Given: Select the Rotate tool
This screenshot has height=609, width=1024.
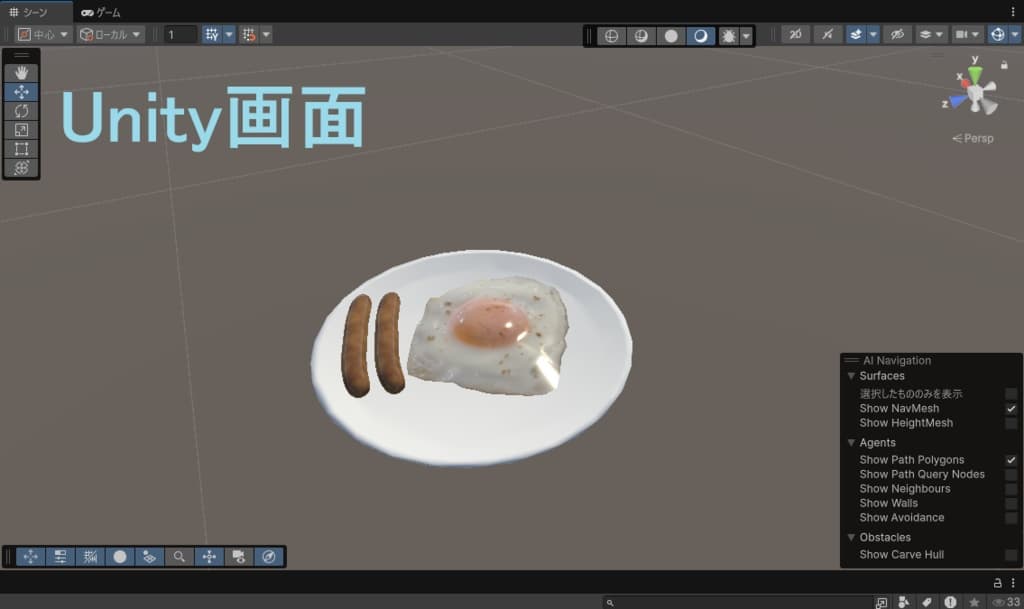Looking at the screenshot, I should (21, 111).
